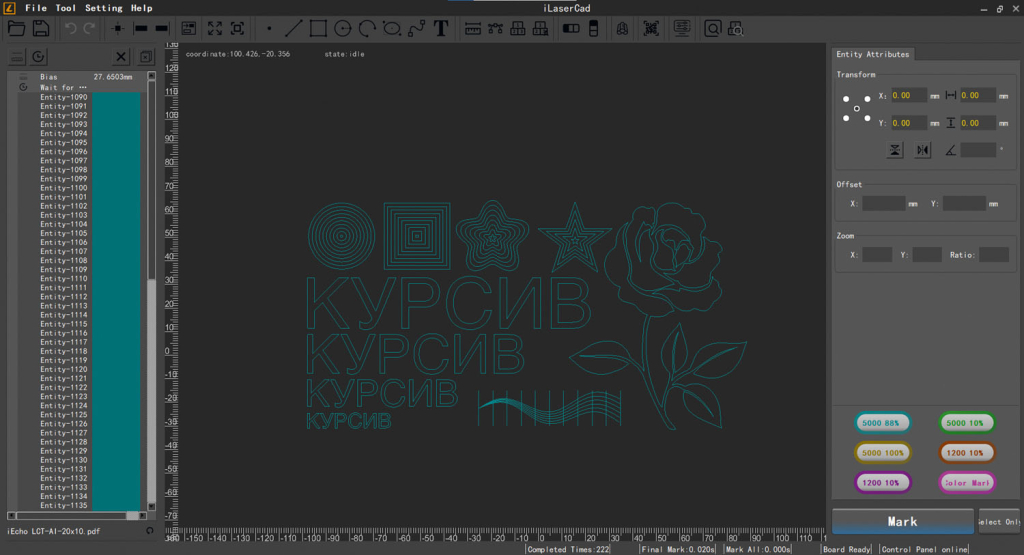
Task: Open the Help menu
Action: point(141,8)
